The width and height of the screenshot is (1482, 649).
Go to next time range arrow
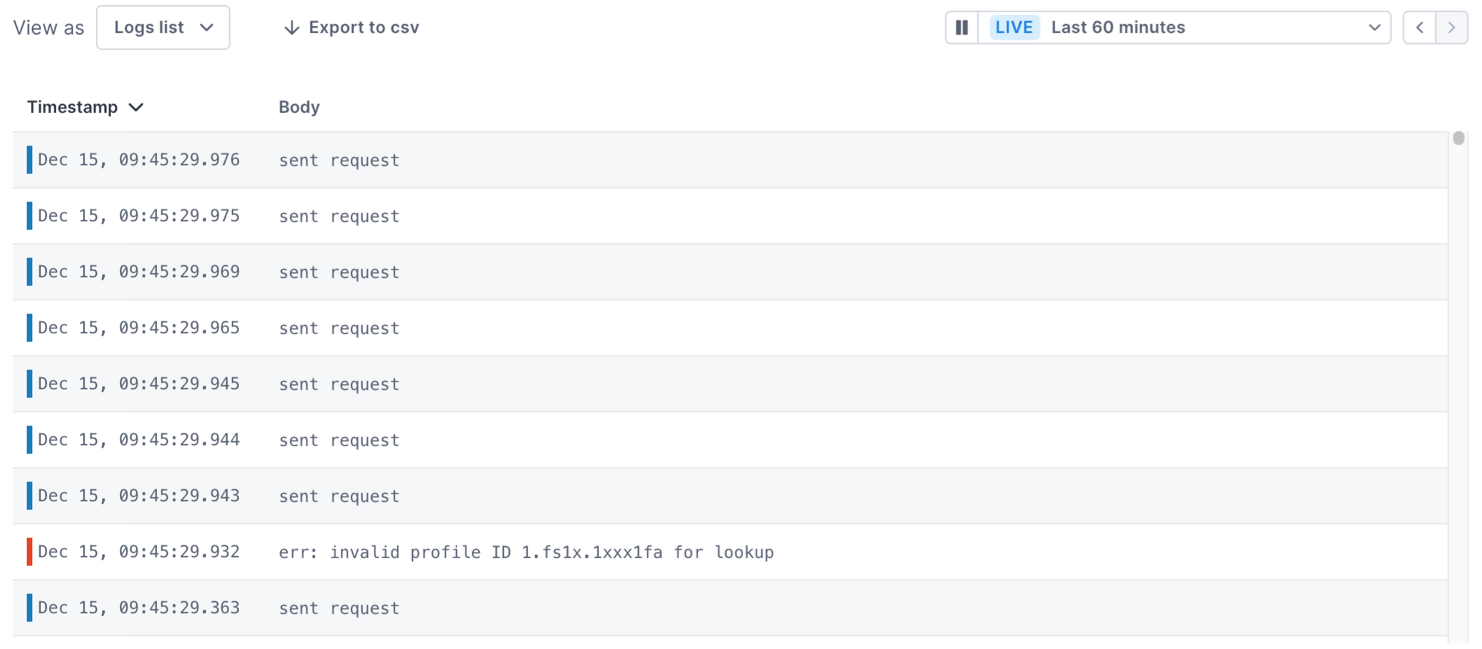[1452, 28]
